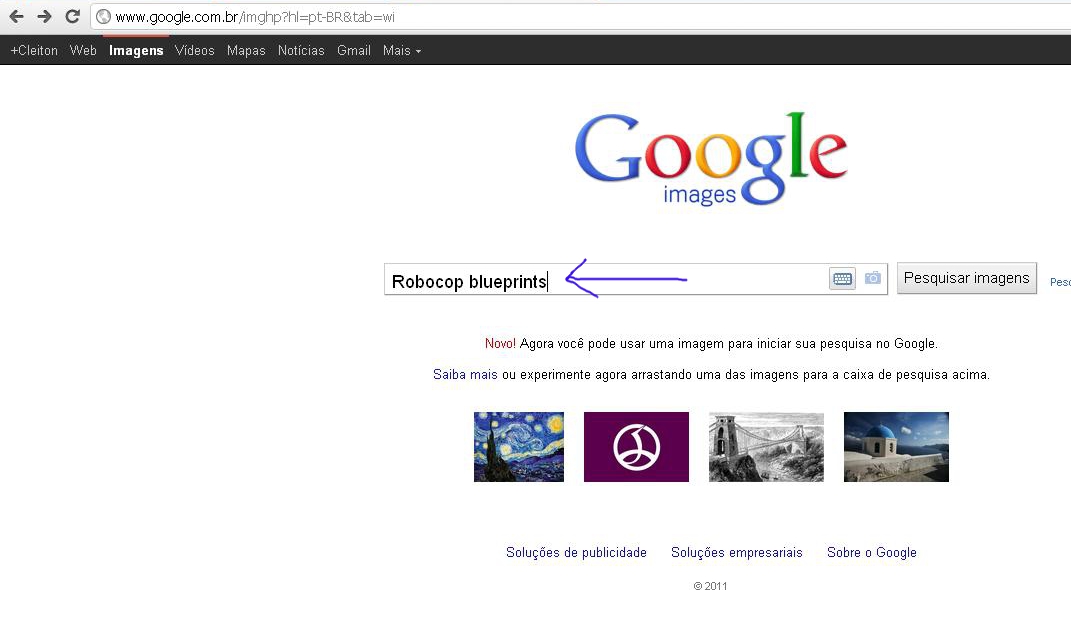1071x640 pixels.
Task: Select the blue dome church thumbnail
Action: [896, 447]
